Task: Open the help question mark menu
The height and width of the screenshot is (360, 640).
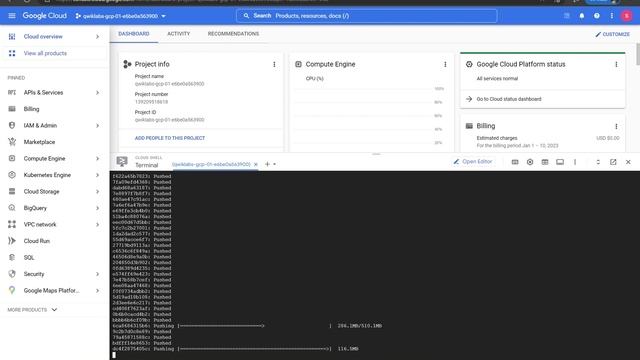Action: [x=597, y=16]
